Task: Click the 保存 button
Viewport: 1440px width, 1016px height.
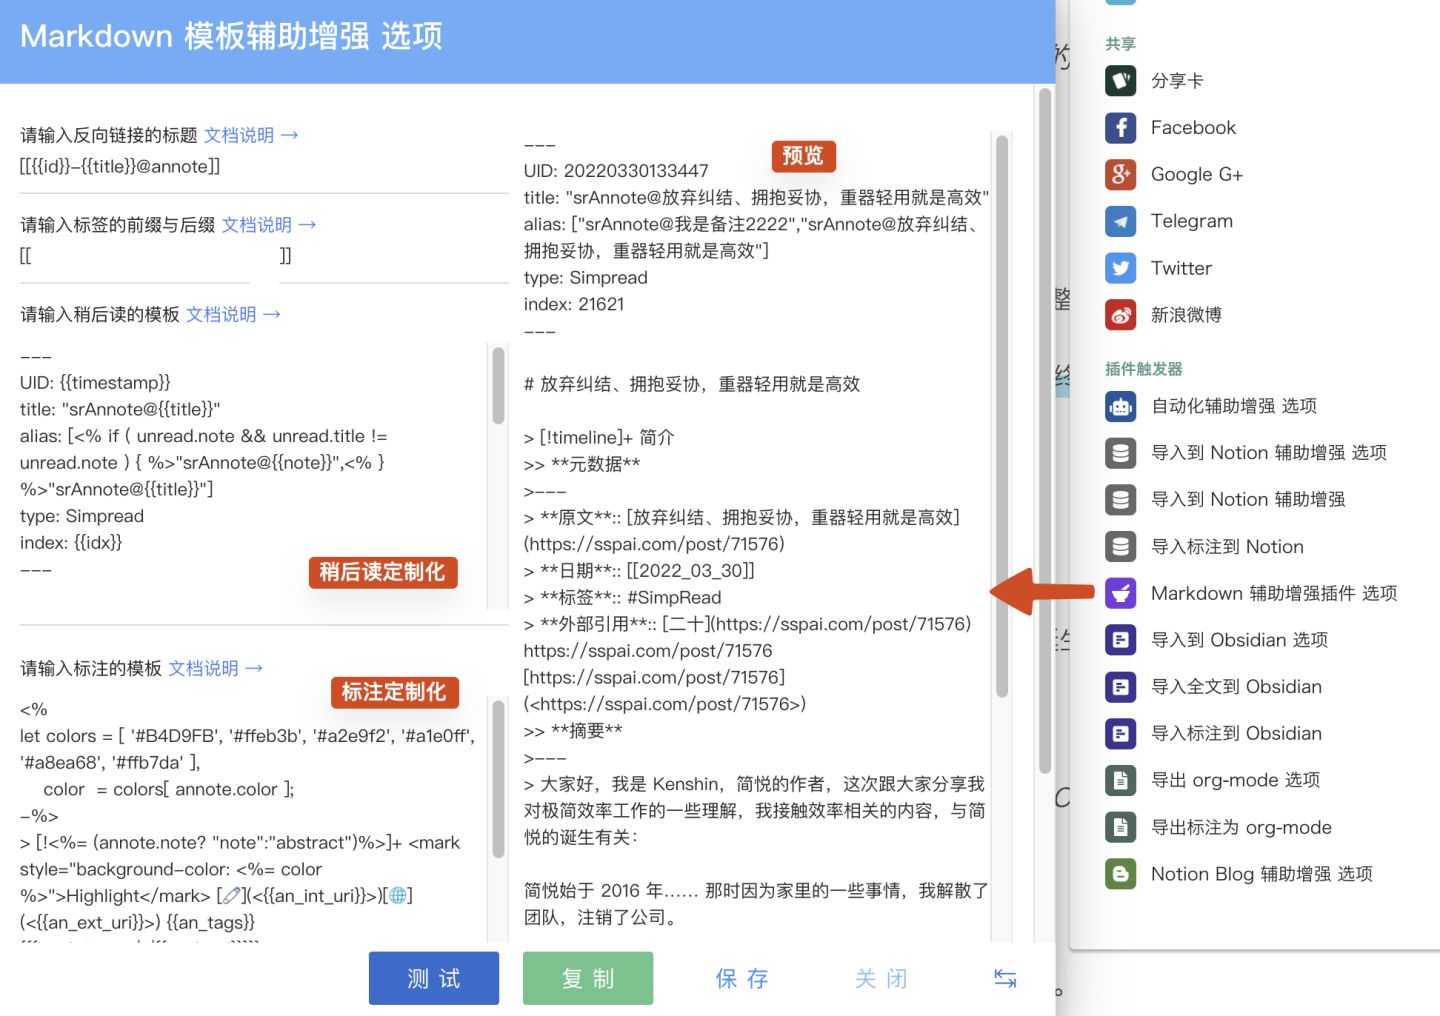Action: click(742, 978)
